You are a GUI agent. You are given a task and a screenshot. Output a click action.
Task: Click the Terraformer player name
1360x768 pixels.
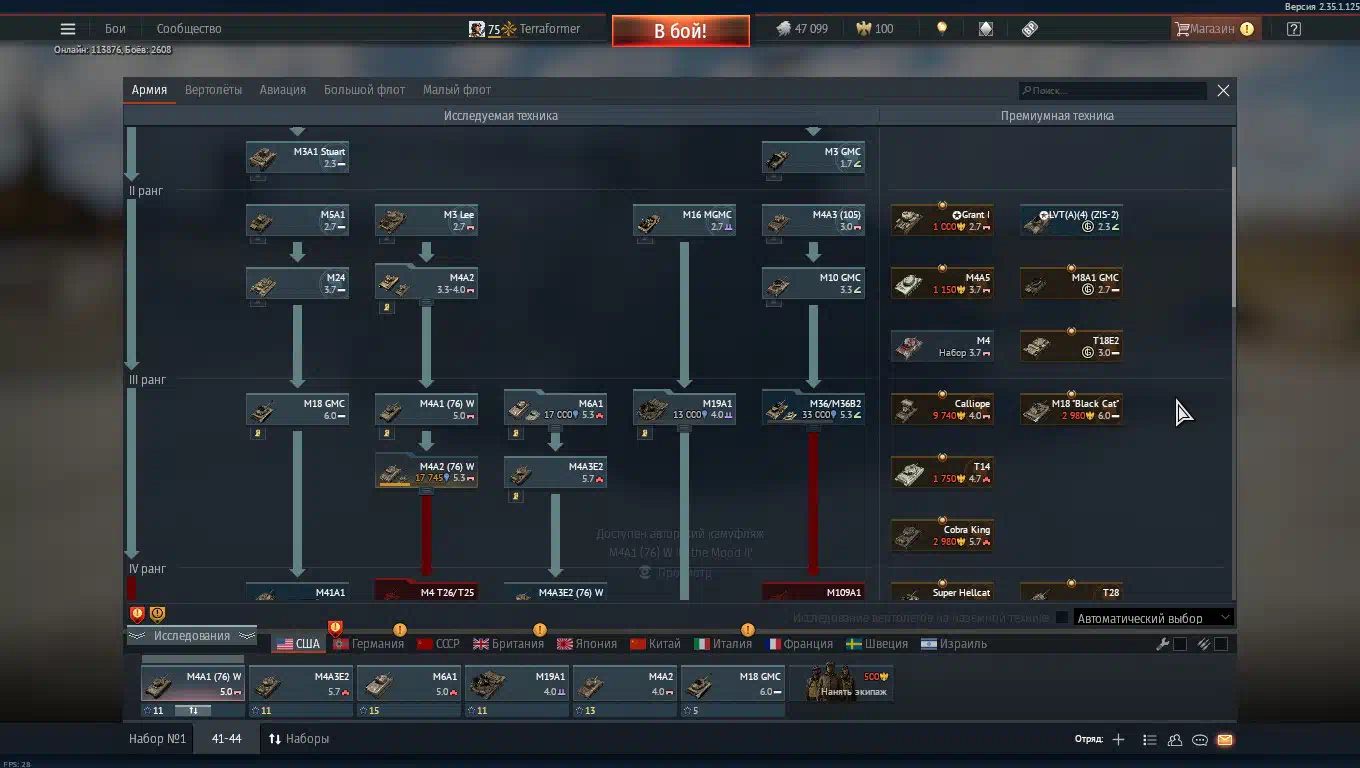[550, 29]
